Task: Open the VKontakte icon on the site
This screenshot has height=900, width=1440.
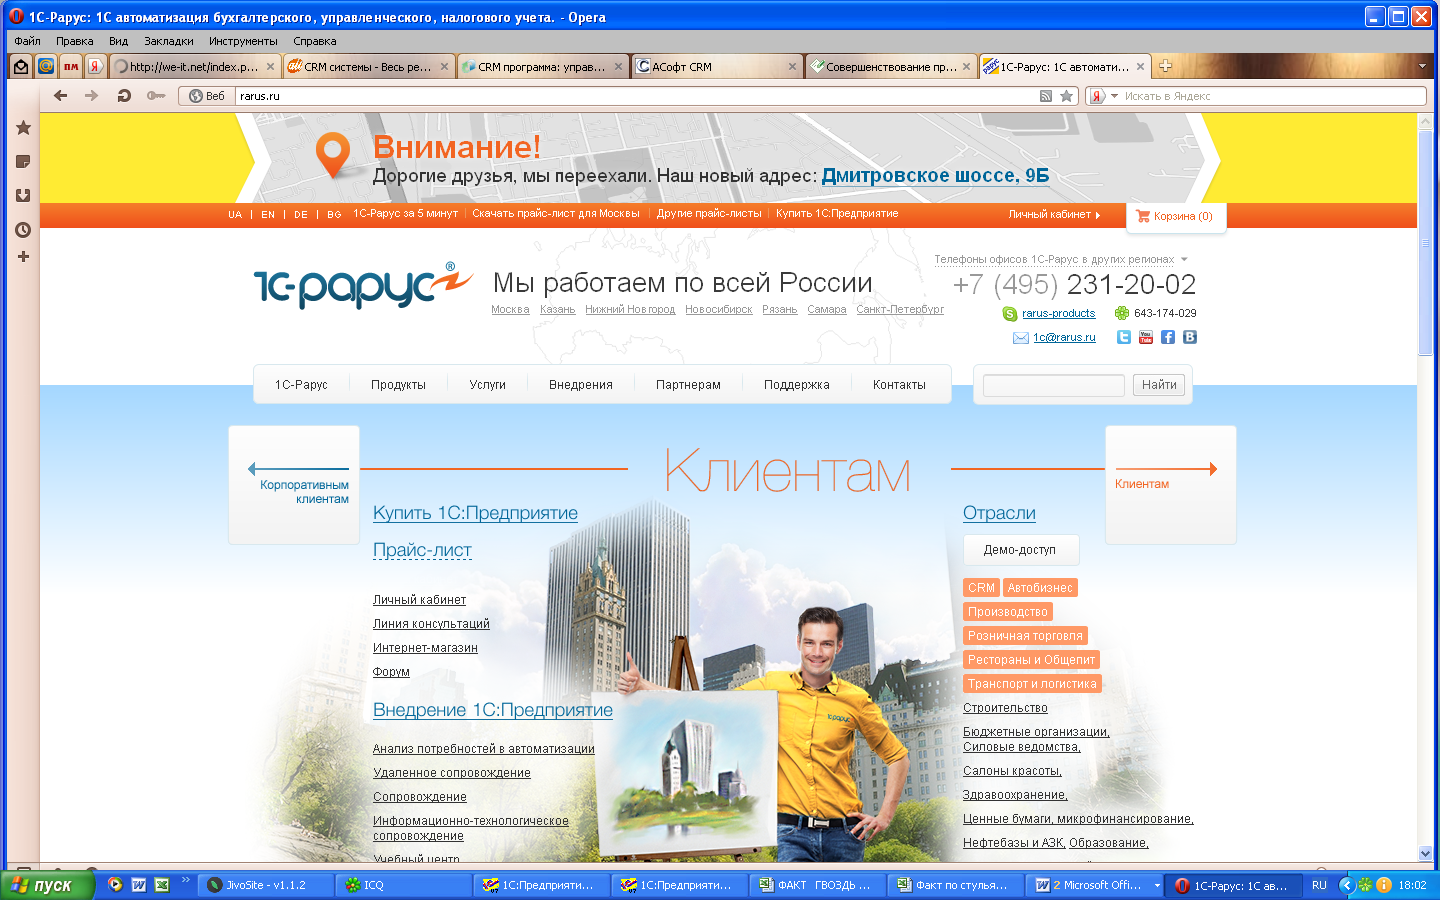Action: tap(1190, 337)
